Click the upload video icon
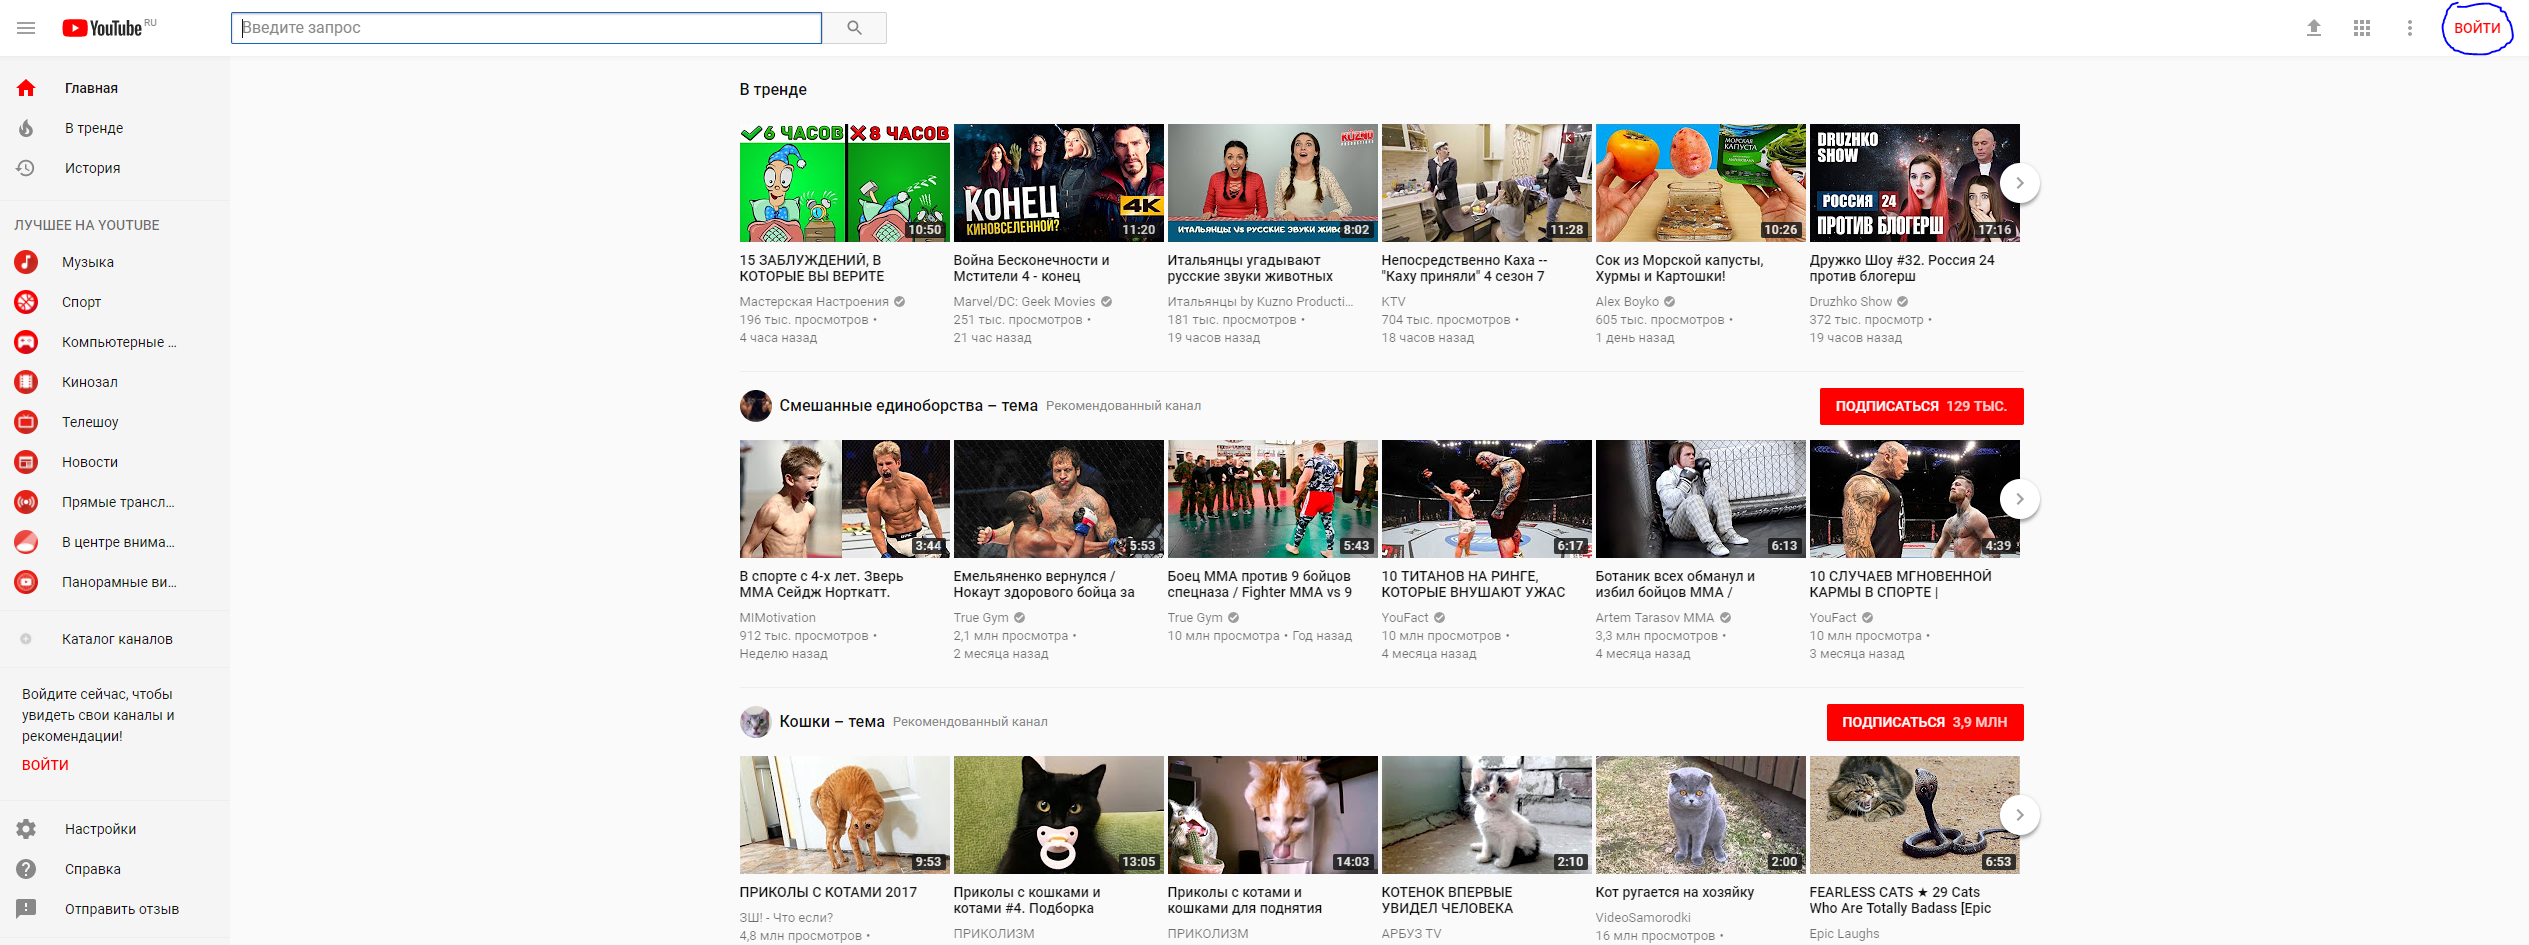This screenshot has width=2529, height=945. click(x=2313, y=28)
